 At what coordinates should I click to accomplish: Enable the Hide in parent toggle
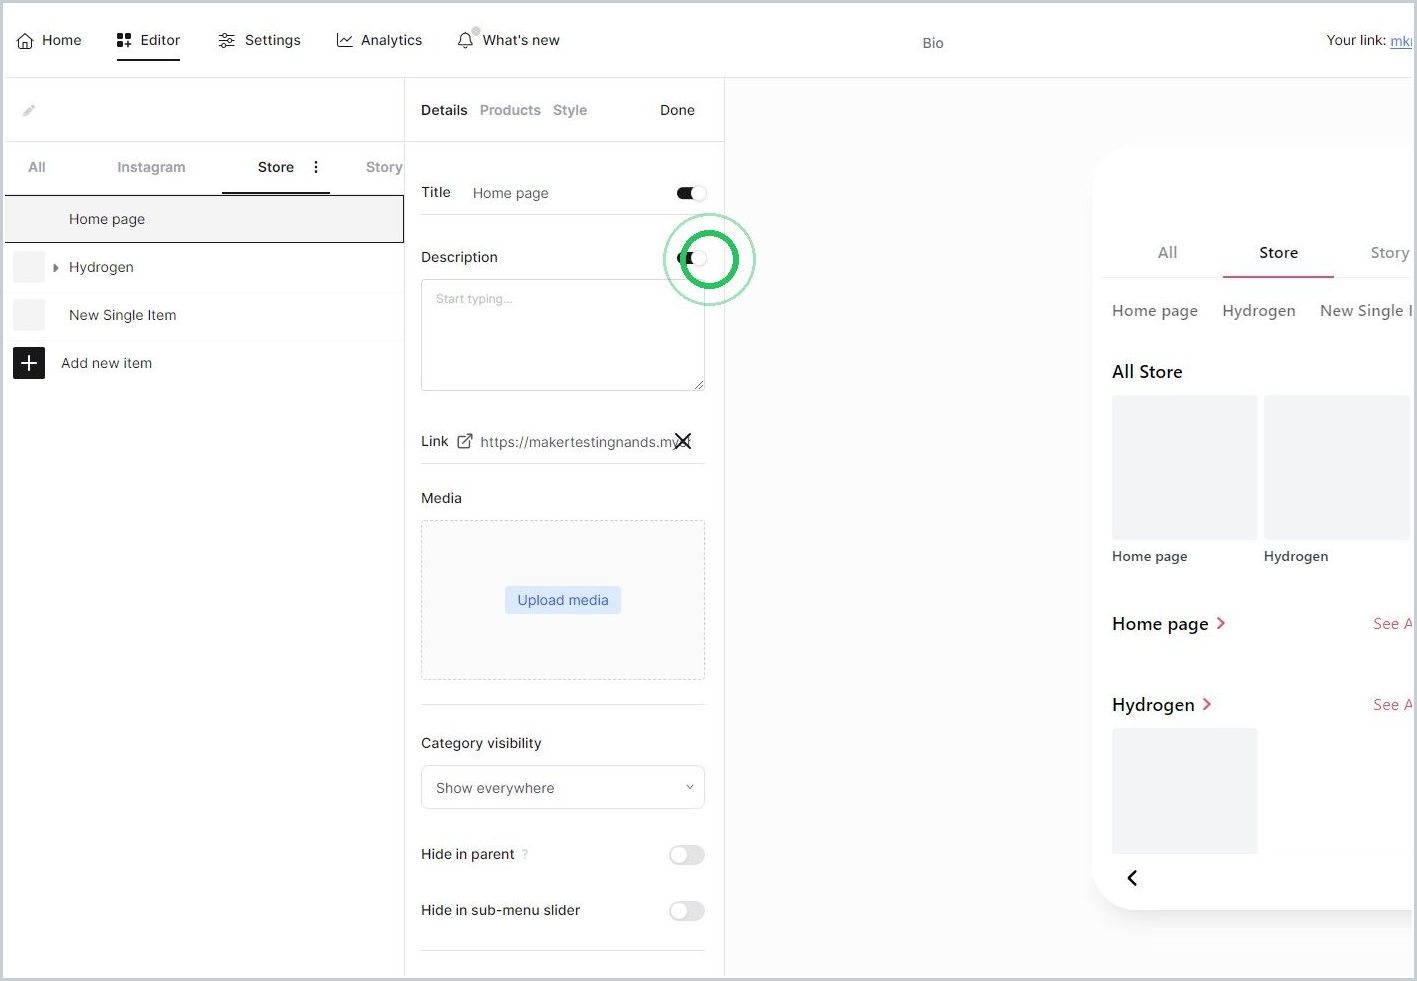click(x=687, y=855)
